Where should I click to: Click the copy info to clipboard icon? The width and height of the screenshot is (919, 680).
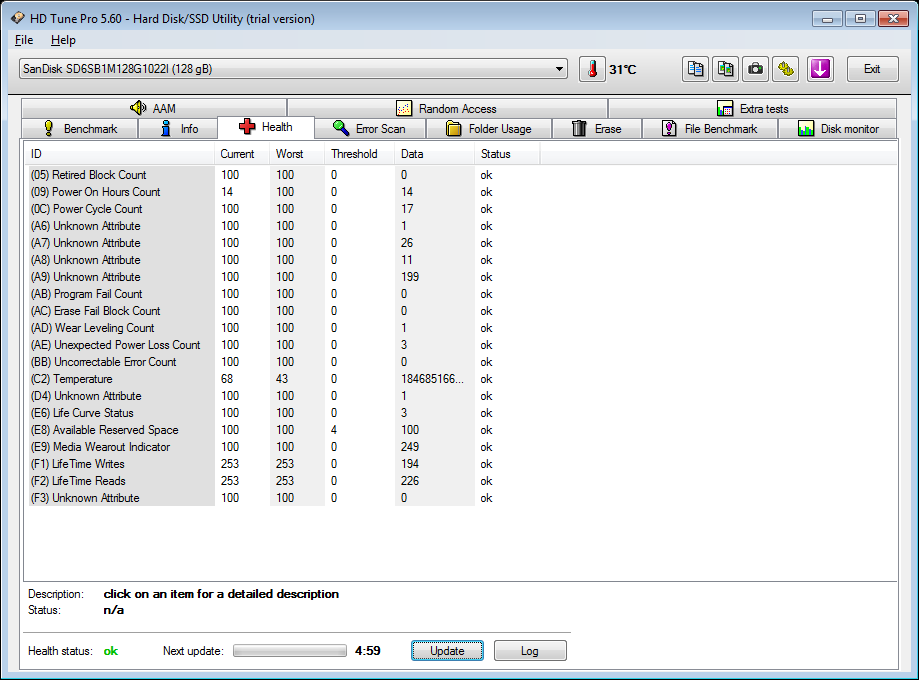[x=696, y=69]
